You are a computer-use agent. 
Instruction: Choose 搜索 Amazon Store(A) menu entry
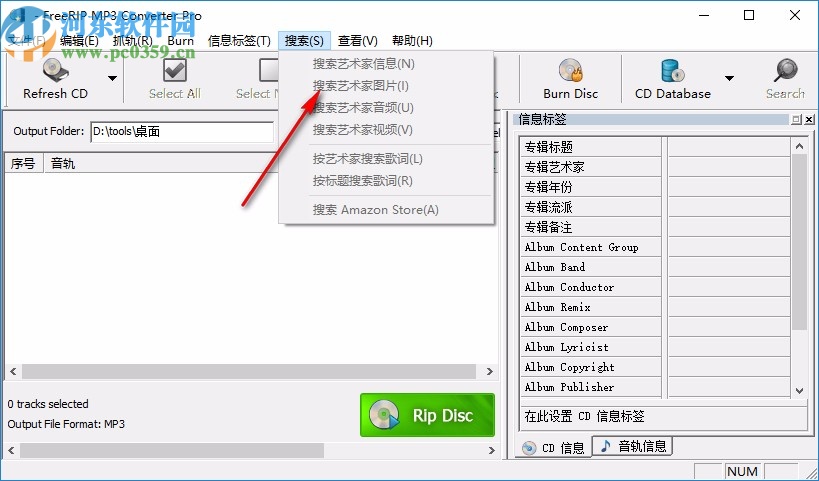(x=387, y=210)
